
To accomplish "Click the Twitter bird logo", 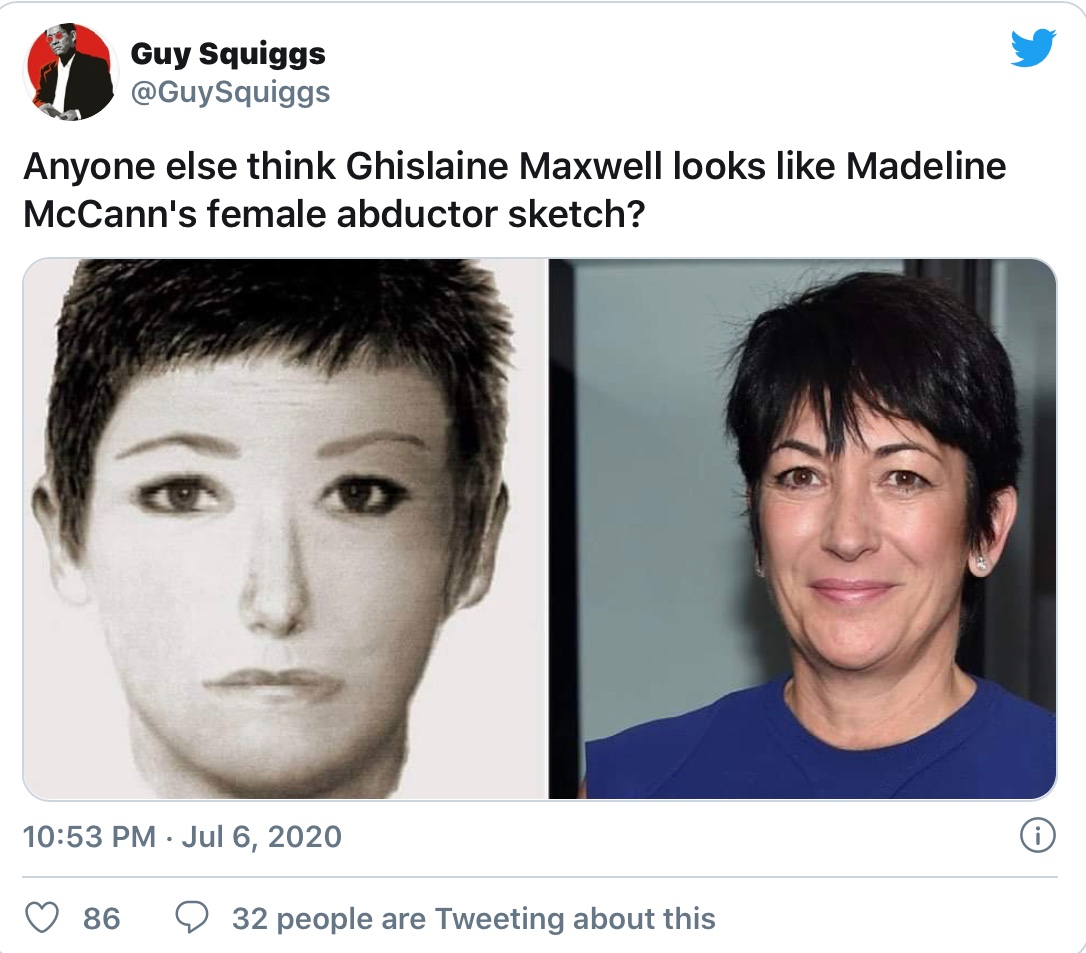I will pos(1032,47).
